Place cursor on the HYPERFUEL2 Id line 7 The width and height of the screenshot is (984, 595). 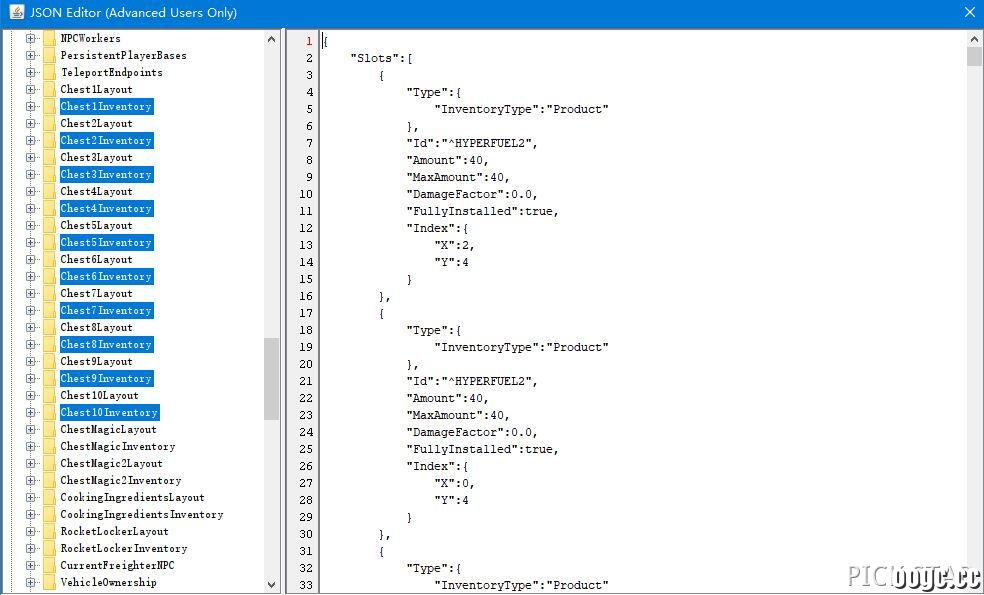(472, 143)
